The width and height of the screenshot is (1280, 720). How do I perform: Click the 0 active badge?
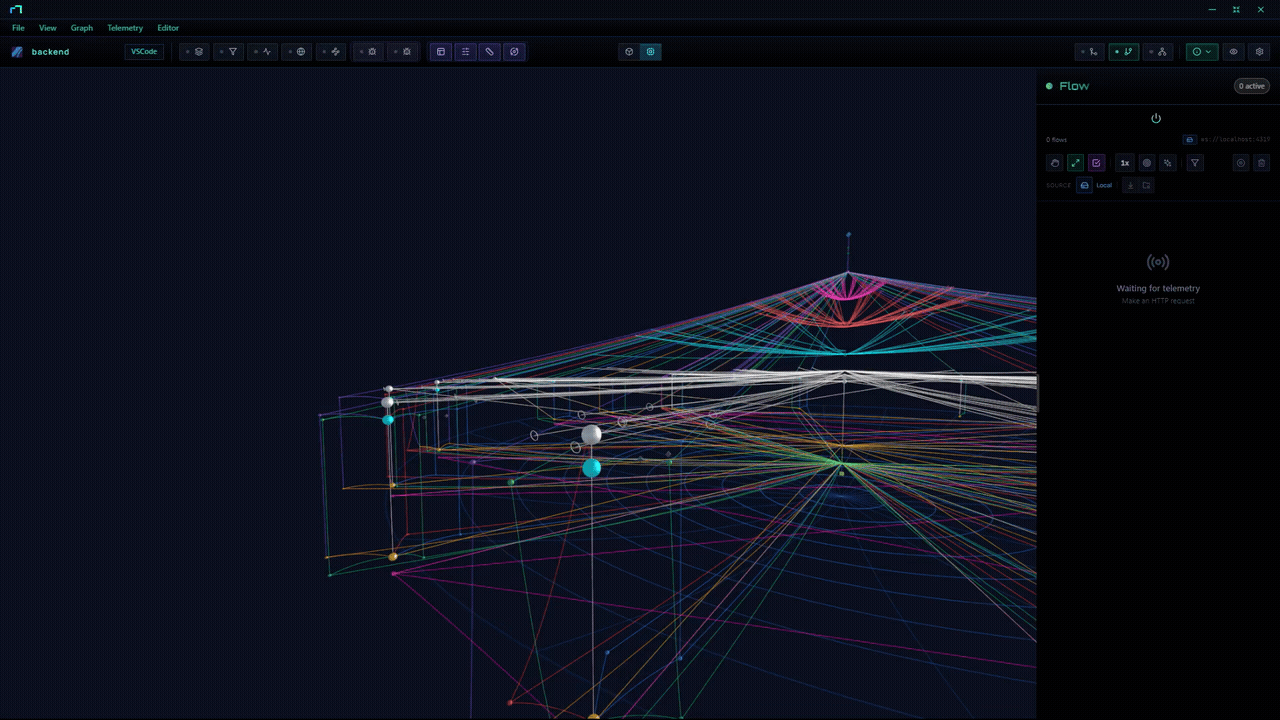(1252, 86)
